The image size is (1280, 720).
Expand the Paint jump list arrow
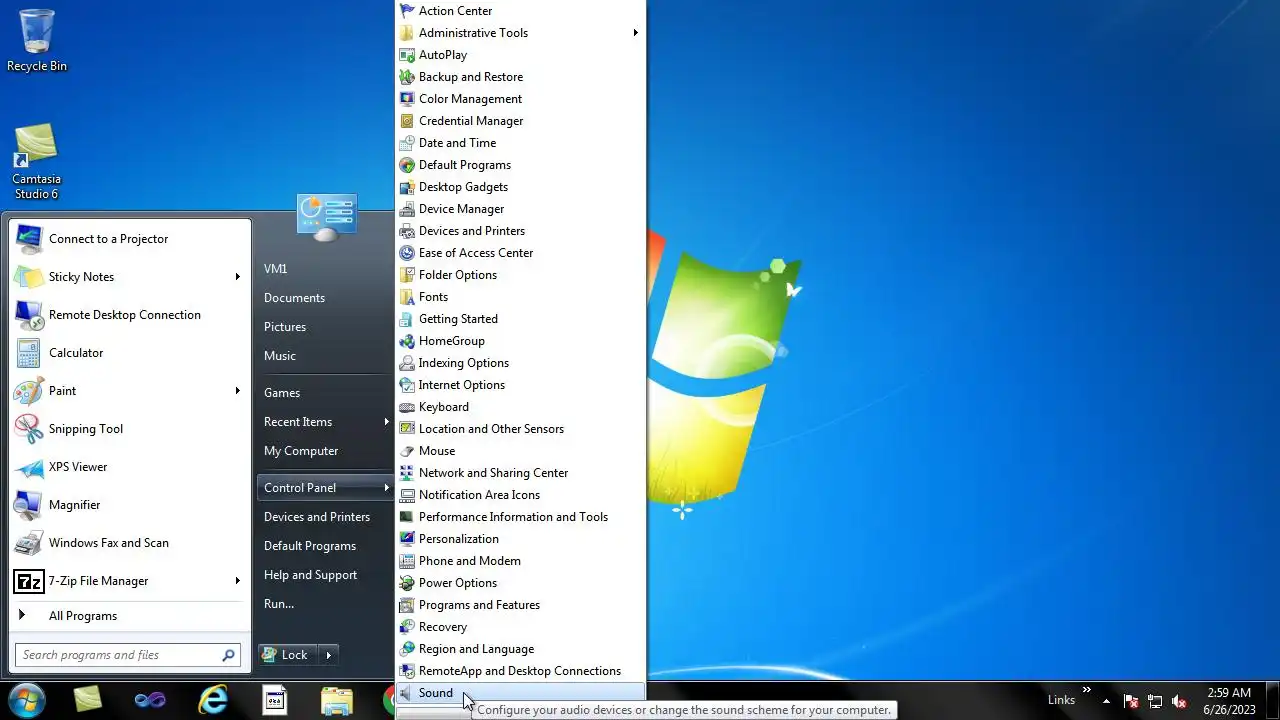tap(238, 391)
